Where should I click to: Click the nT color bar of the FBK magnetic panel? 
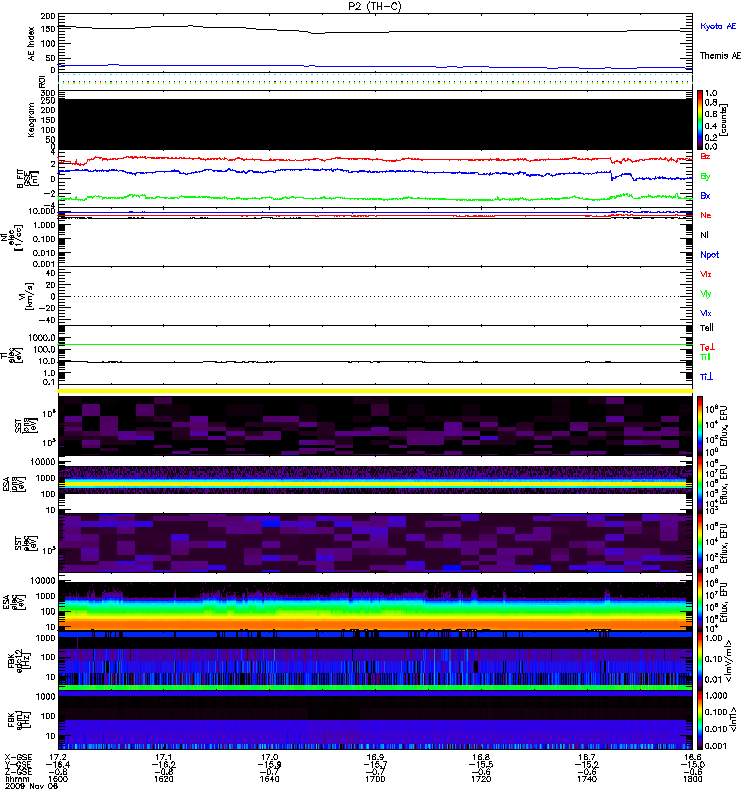(x=700, y=720)
